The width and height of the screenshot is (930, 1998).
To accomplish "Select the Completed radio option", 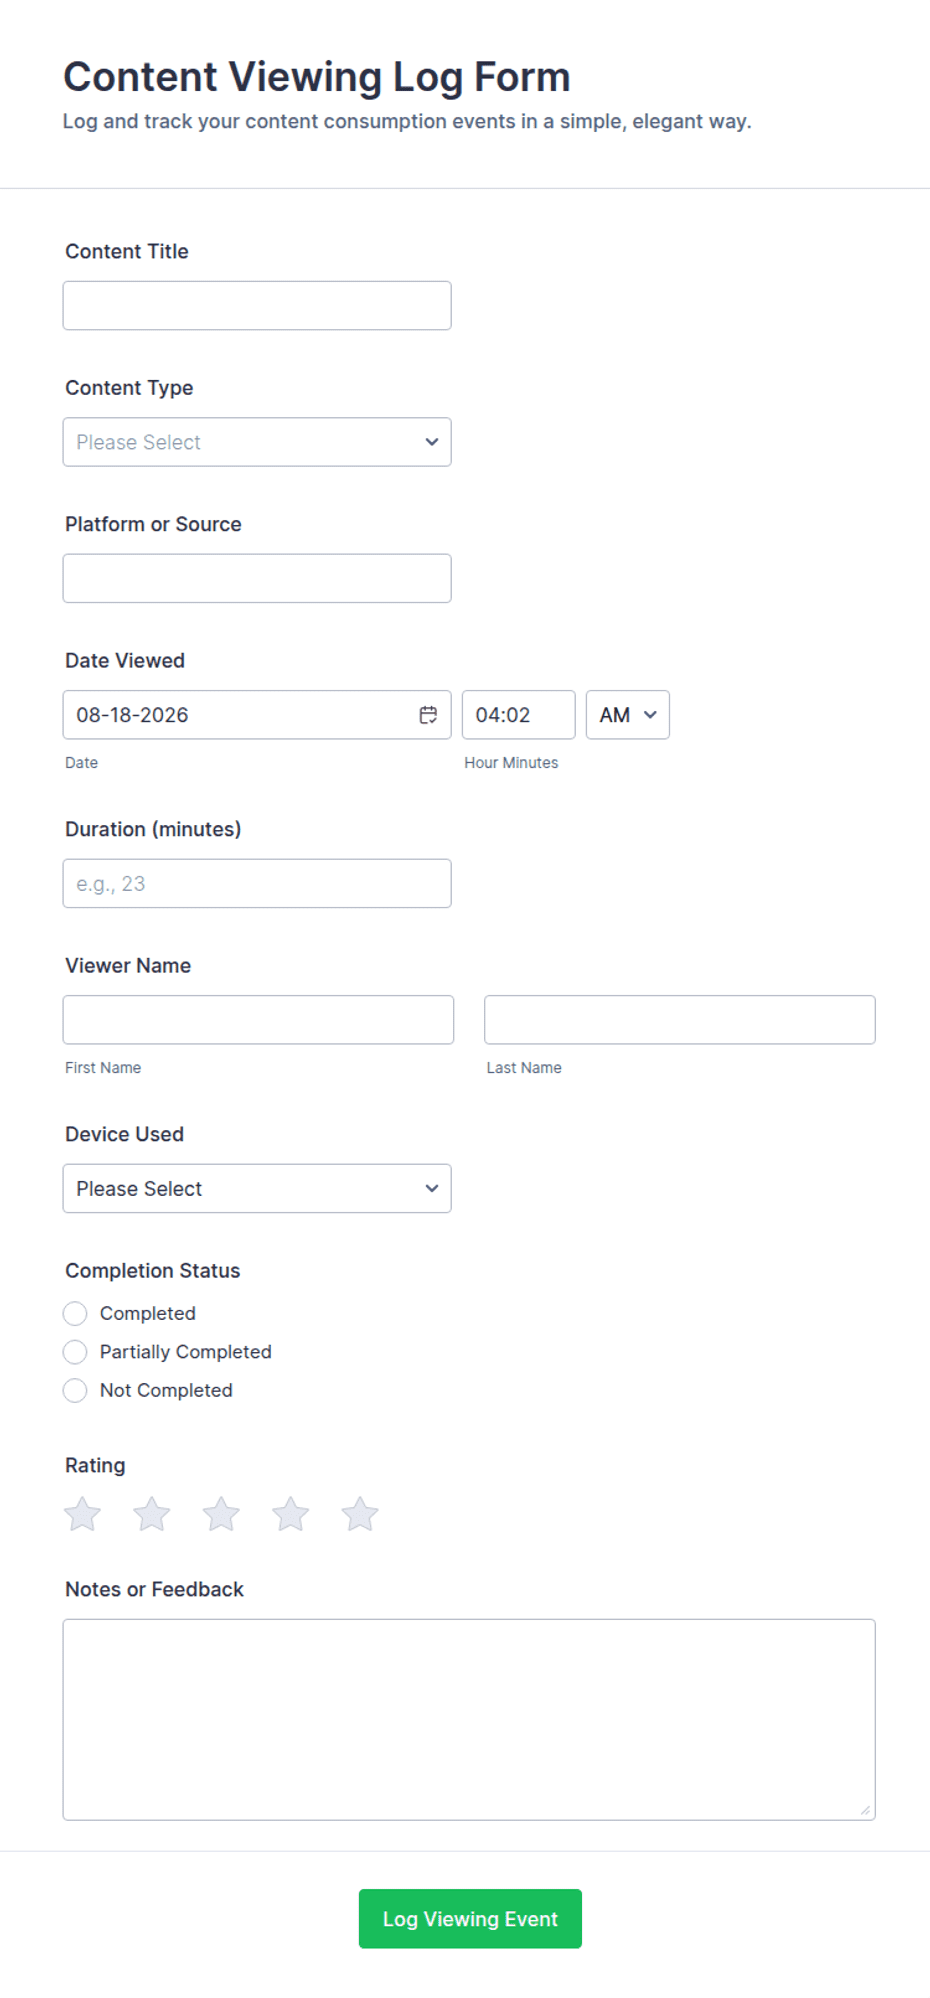I will pos(75,1313).
